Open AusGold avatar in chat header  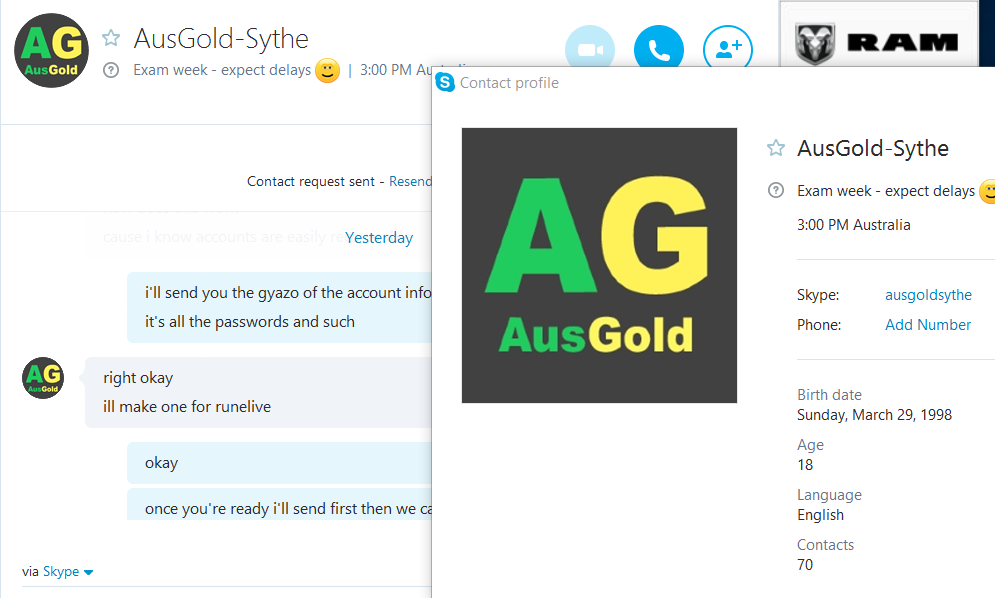(x=51, y=51)
